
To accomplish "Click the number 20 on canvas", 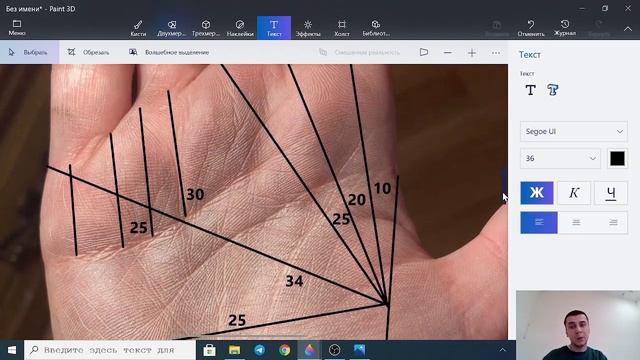I will (x=357, y=200).
